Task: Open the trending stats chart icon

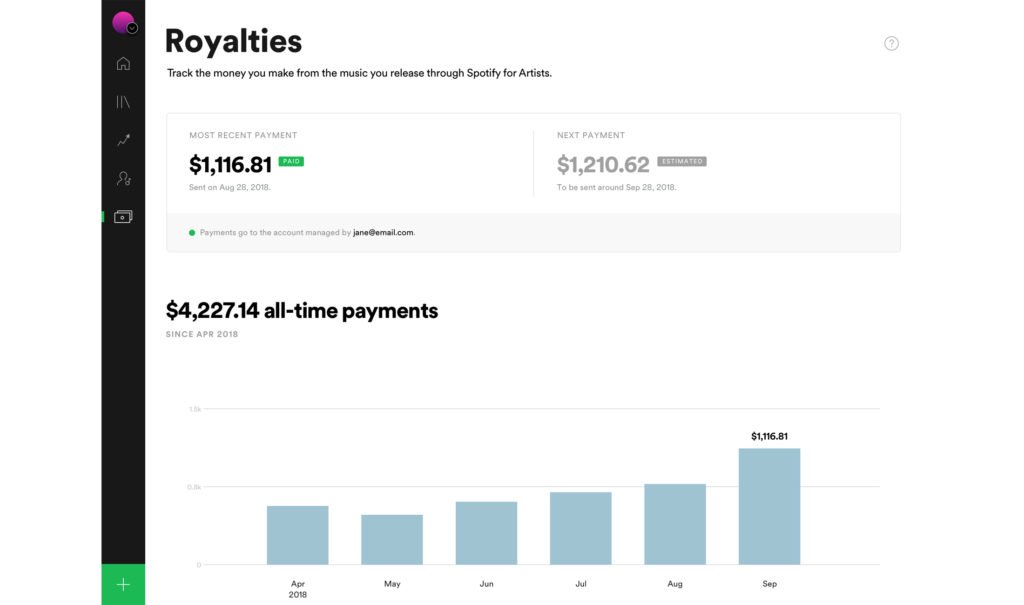Action: tap(123, 141)
